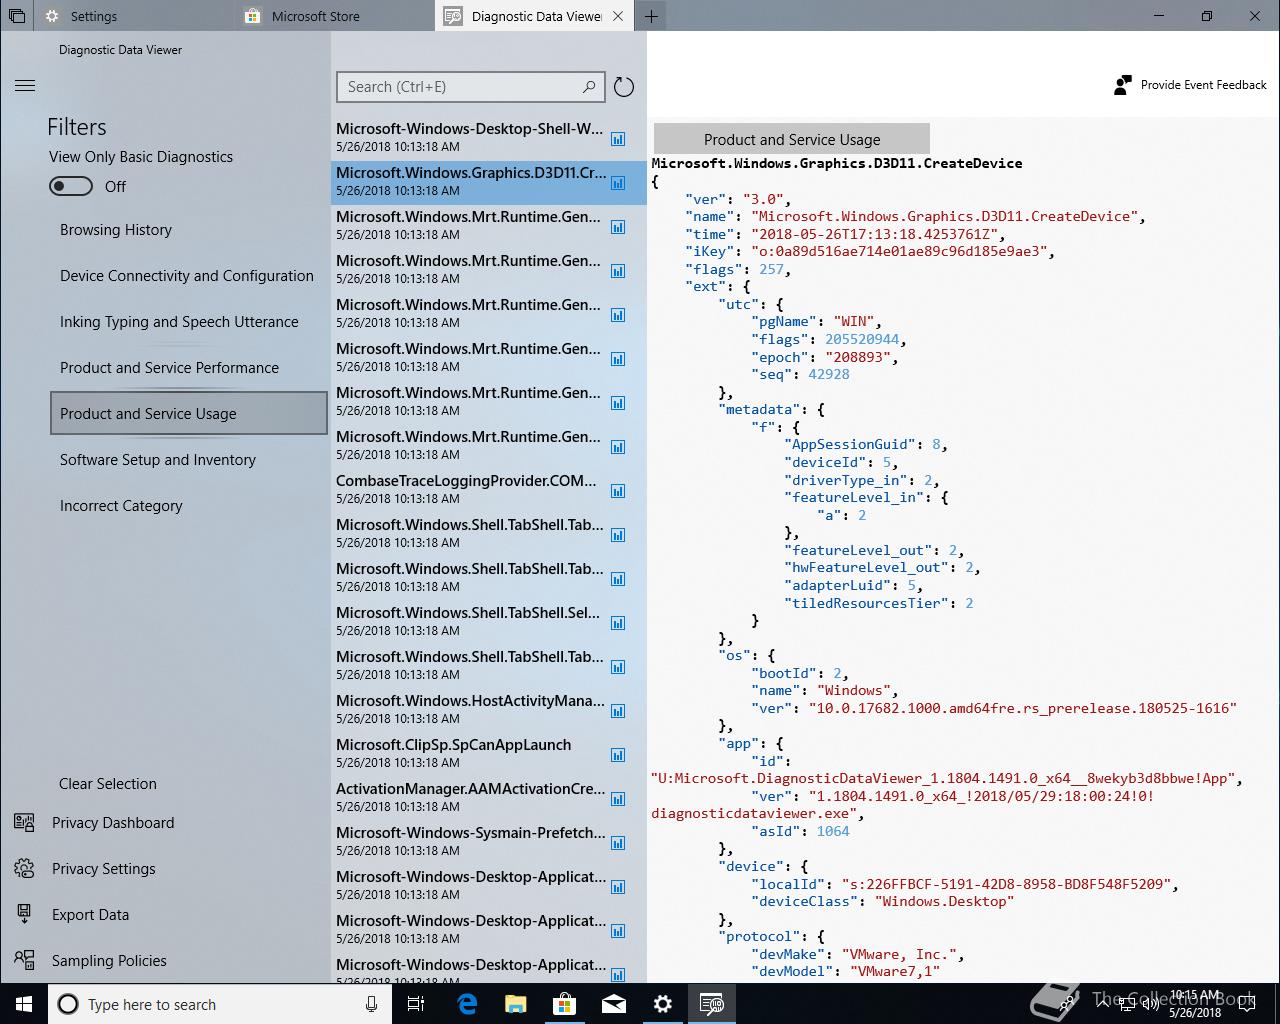
Task: Filter by Inking Typing and Speech Utterance
Action: (x=179, y=322)
